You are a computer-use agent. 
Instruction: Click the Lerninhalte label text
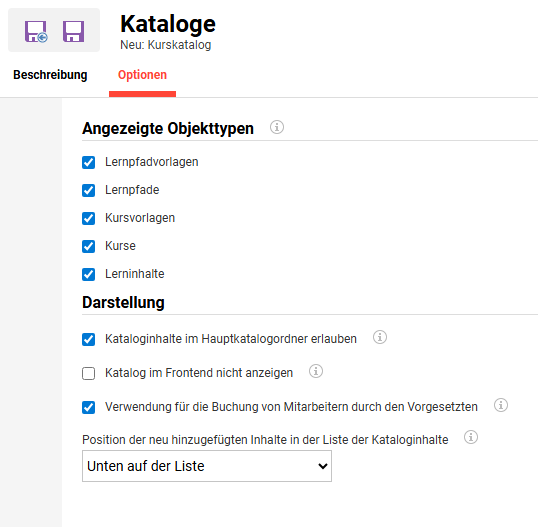click(135, 274)
